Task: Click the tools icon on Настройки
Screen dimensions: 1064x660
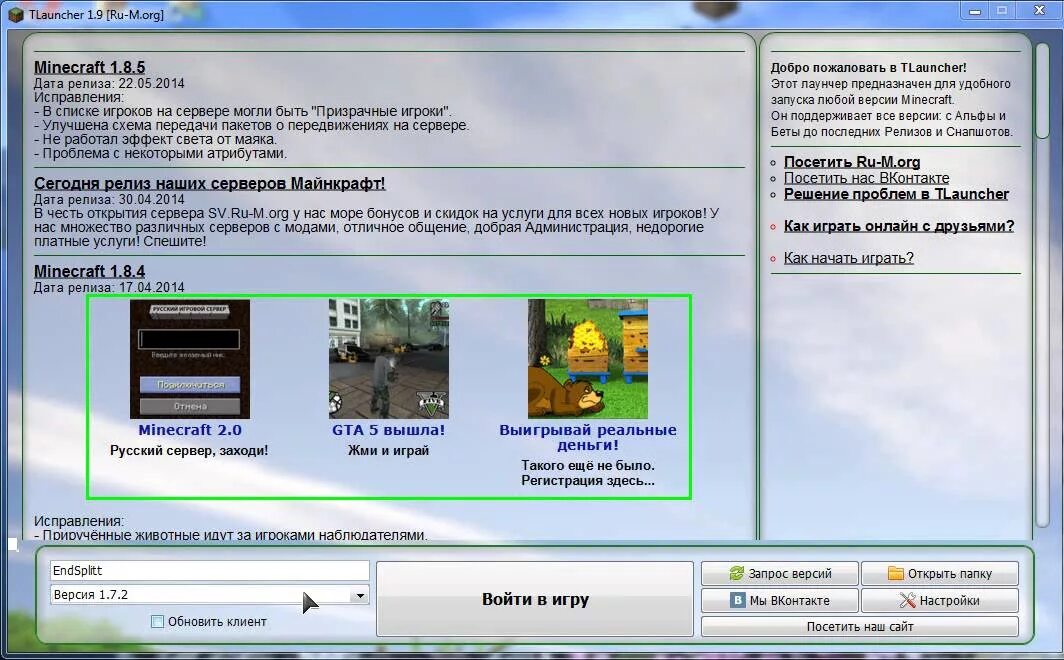Action: (x=907, y=600)
